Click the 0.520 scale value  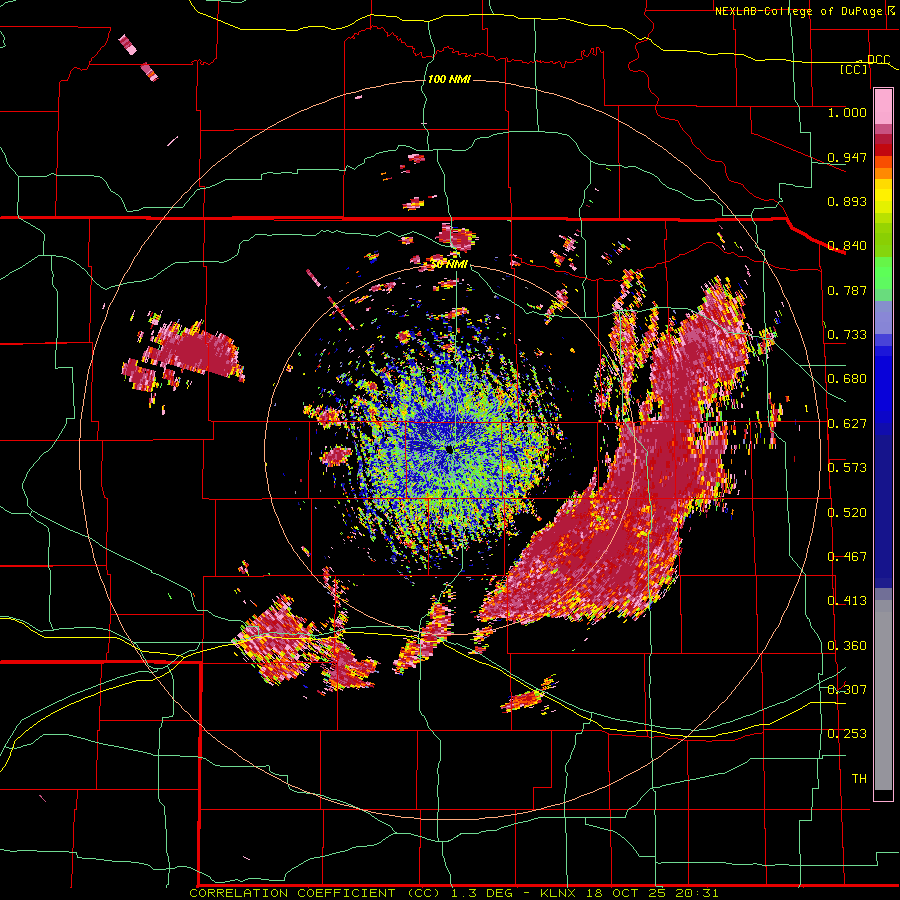[x=847, y=513]
